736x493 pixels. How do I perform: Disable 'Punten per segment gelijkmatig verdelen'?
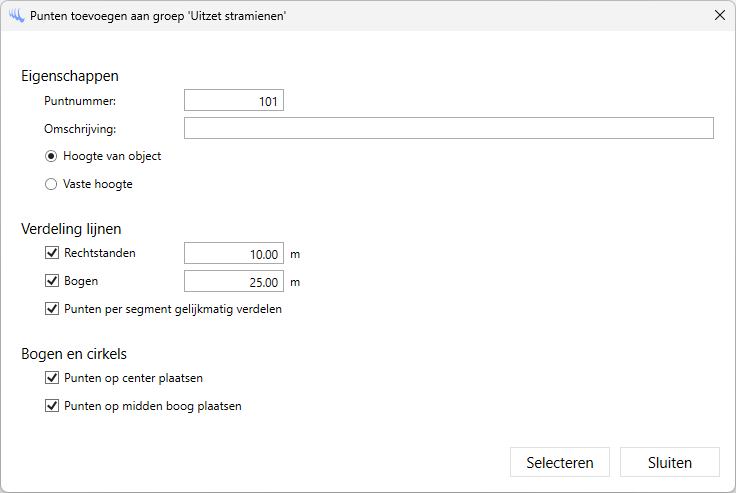tap(52, 309)
